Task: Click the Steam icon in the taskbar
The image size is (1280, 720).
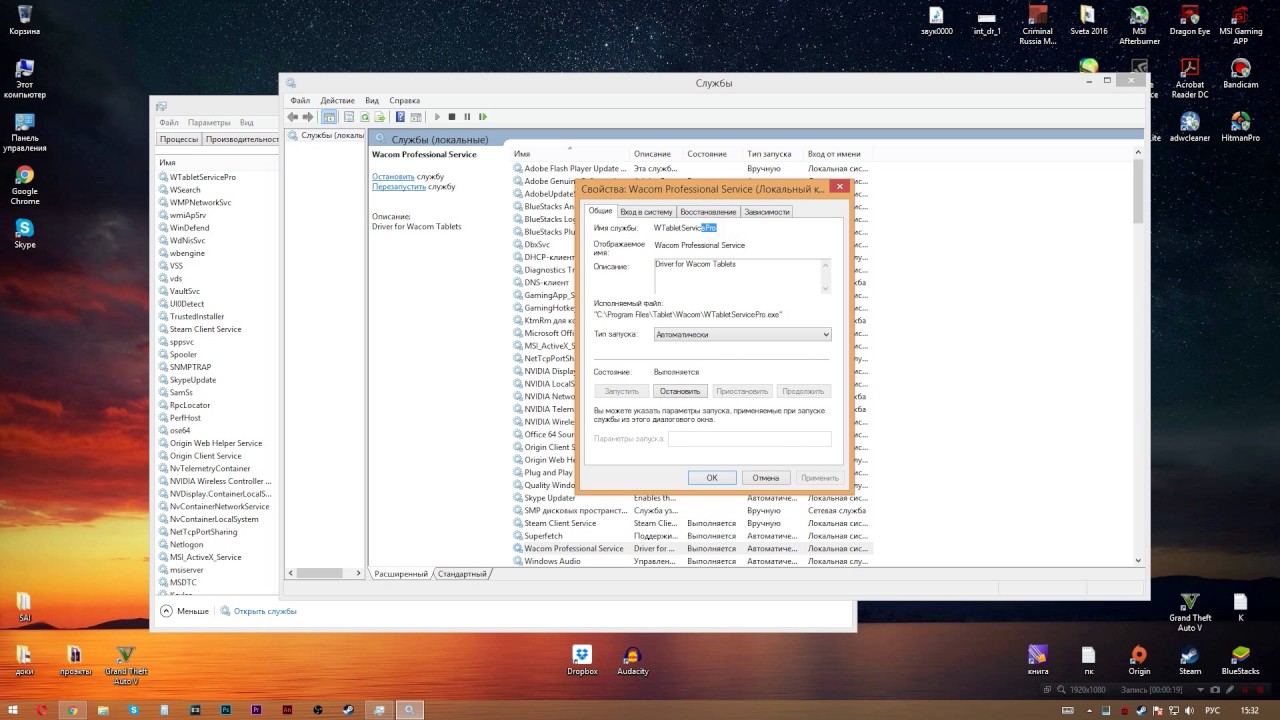Action: pos(349,710)
